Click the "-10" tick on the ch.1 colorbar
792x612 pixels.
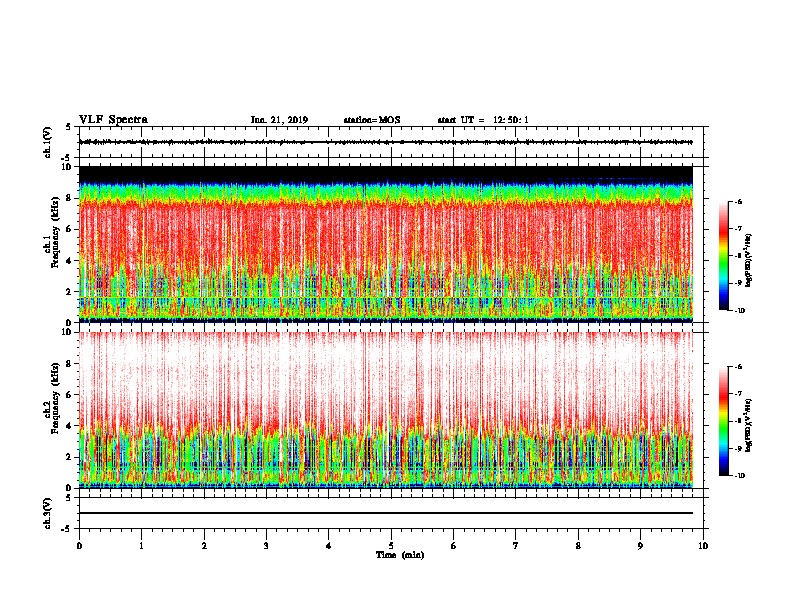(739, 311)
